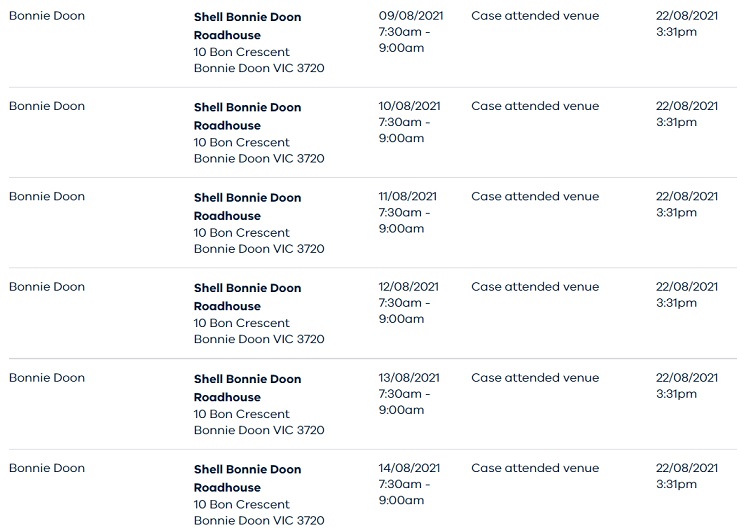The height and width of the screenshot is (528, 737).
Task: Select "Case attended venue" note for 11/08/2021
Action: tap(535, 196)
